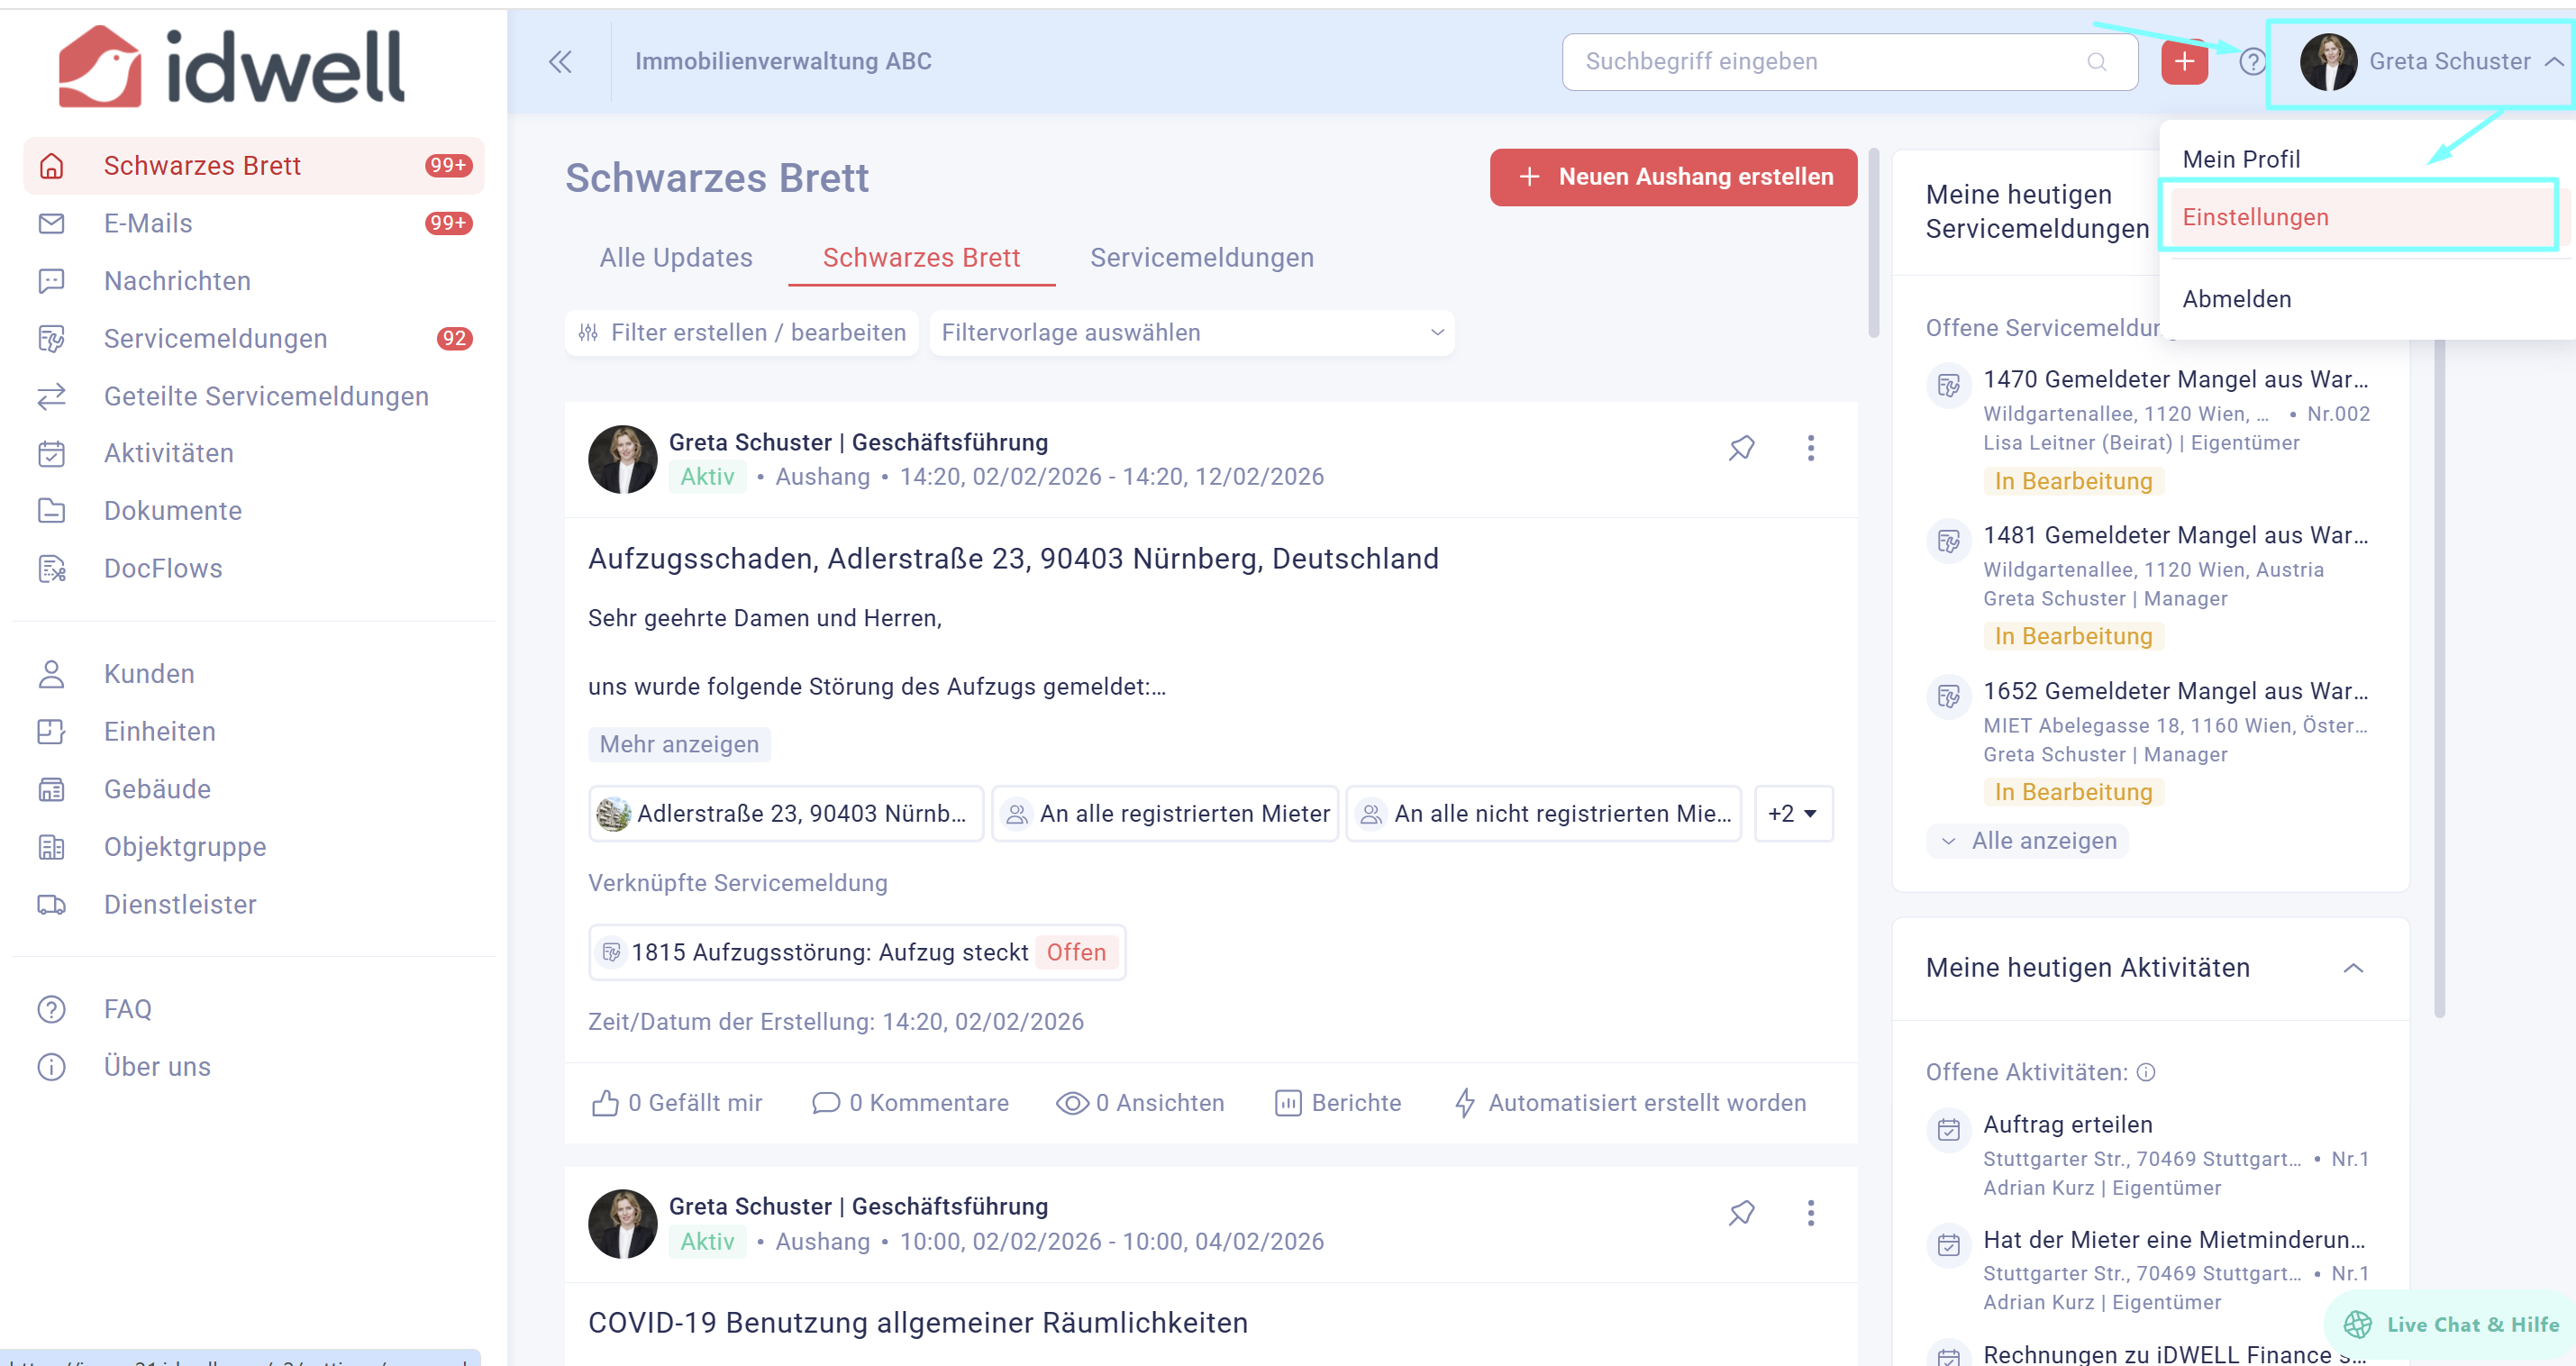Click the red plus quick-create icon

tap(2183, 62)
